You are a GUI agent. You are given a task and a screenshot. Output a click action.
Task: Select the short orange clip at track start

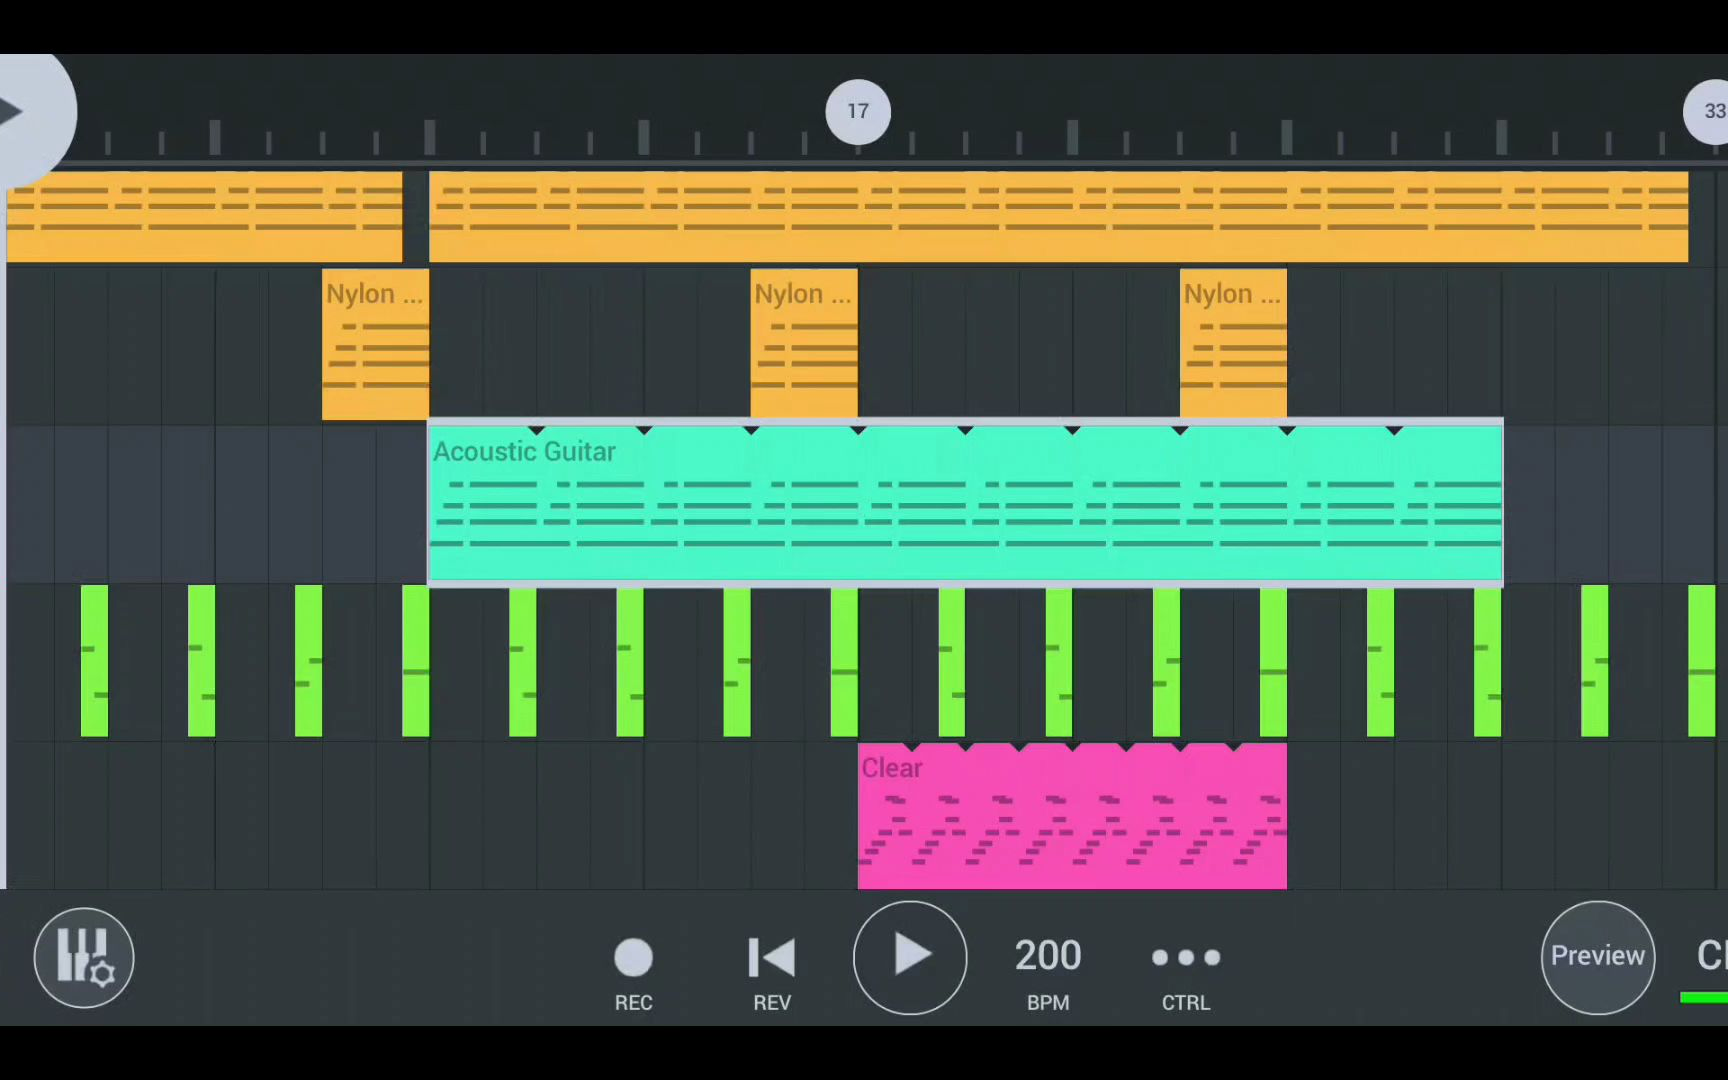[204, 216]
